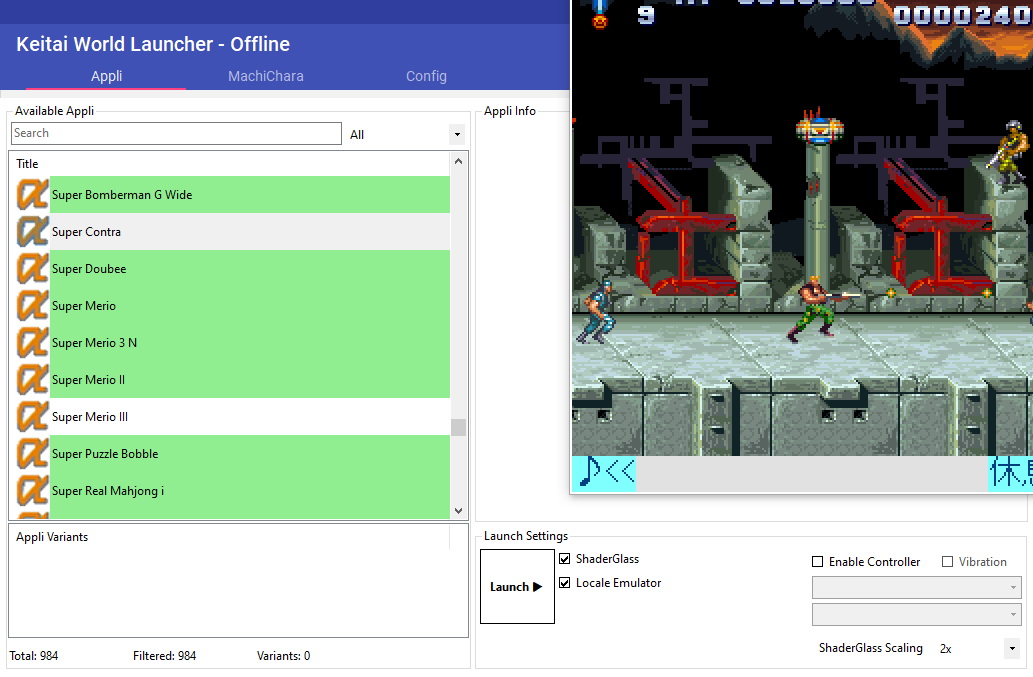The height and width of the screenshot is (677, 1033).
Task: Click the Total: 984 status text
Action: [34, 656]
